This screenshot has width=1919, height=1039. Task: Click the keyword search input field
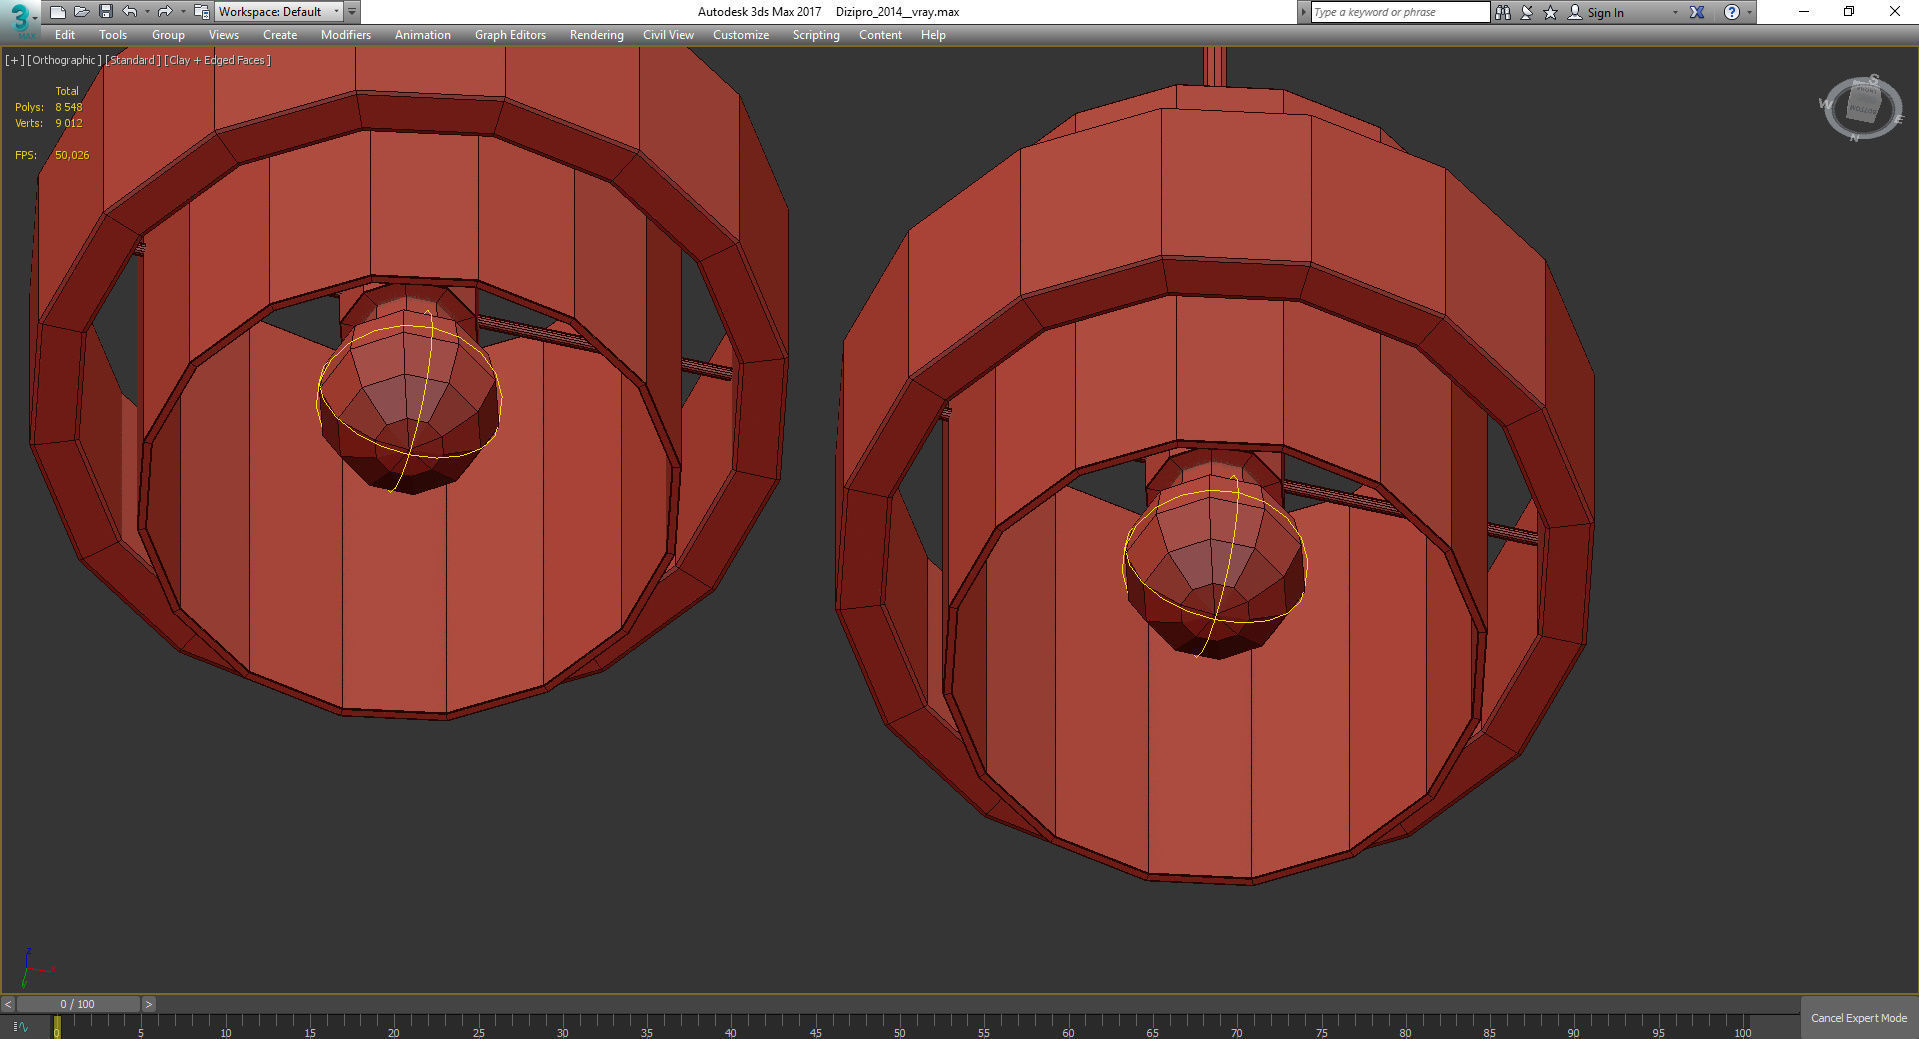[1400, 12]
